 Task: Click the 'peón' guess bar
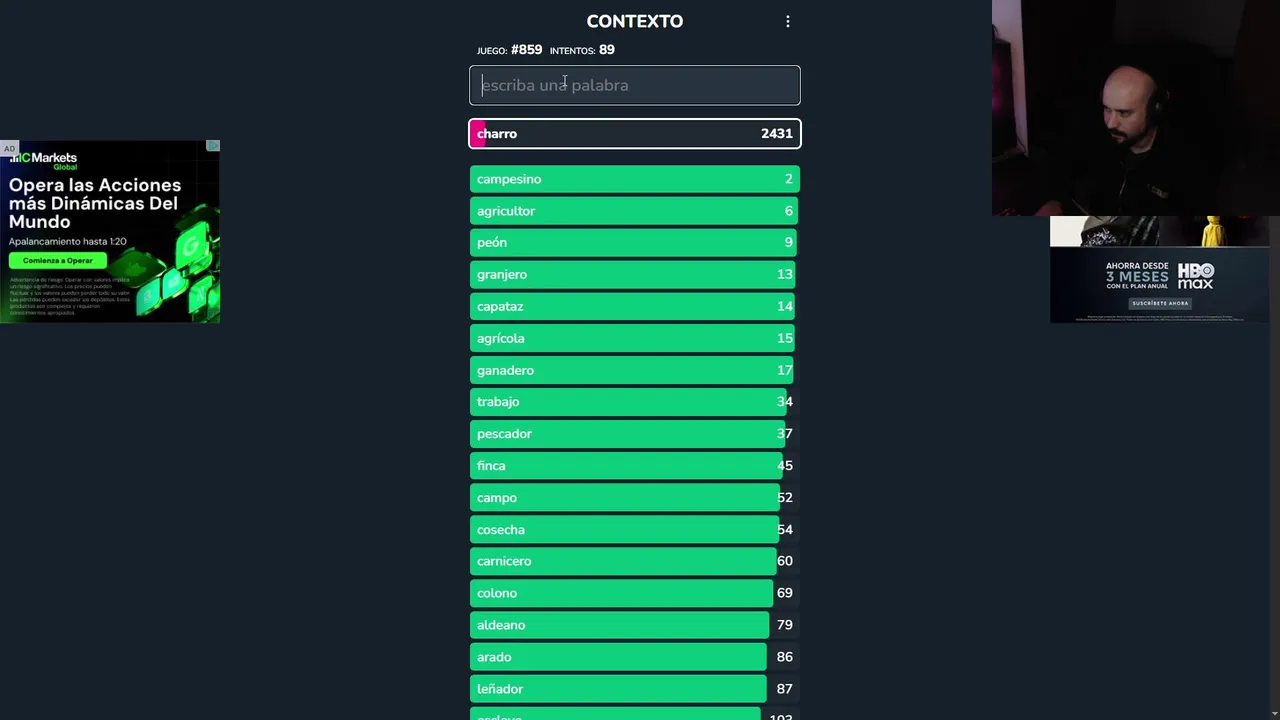[635, 243]
